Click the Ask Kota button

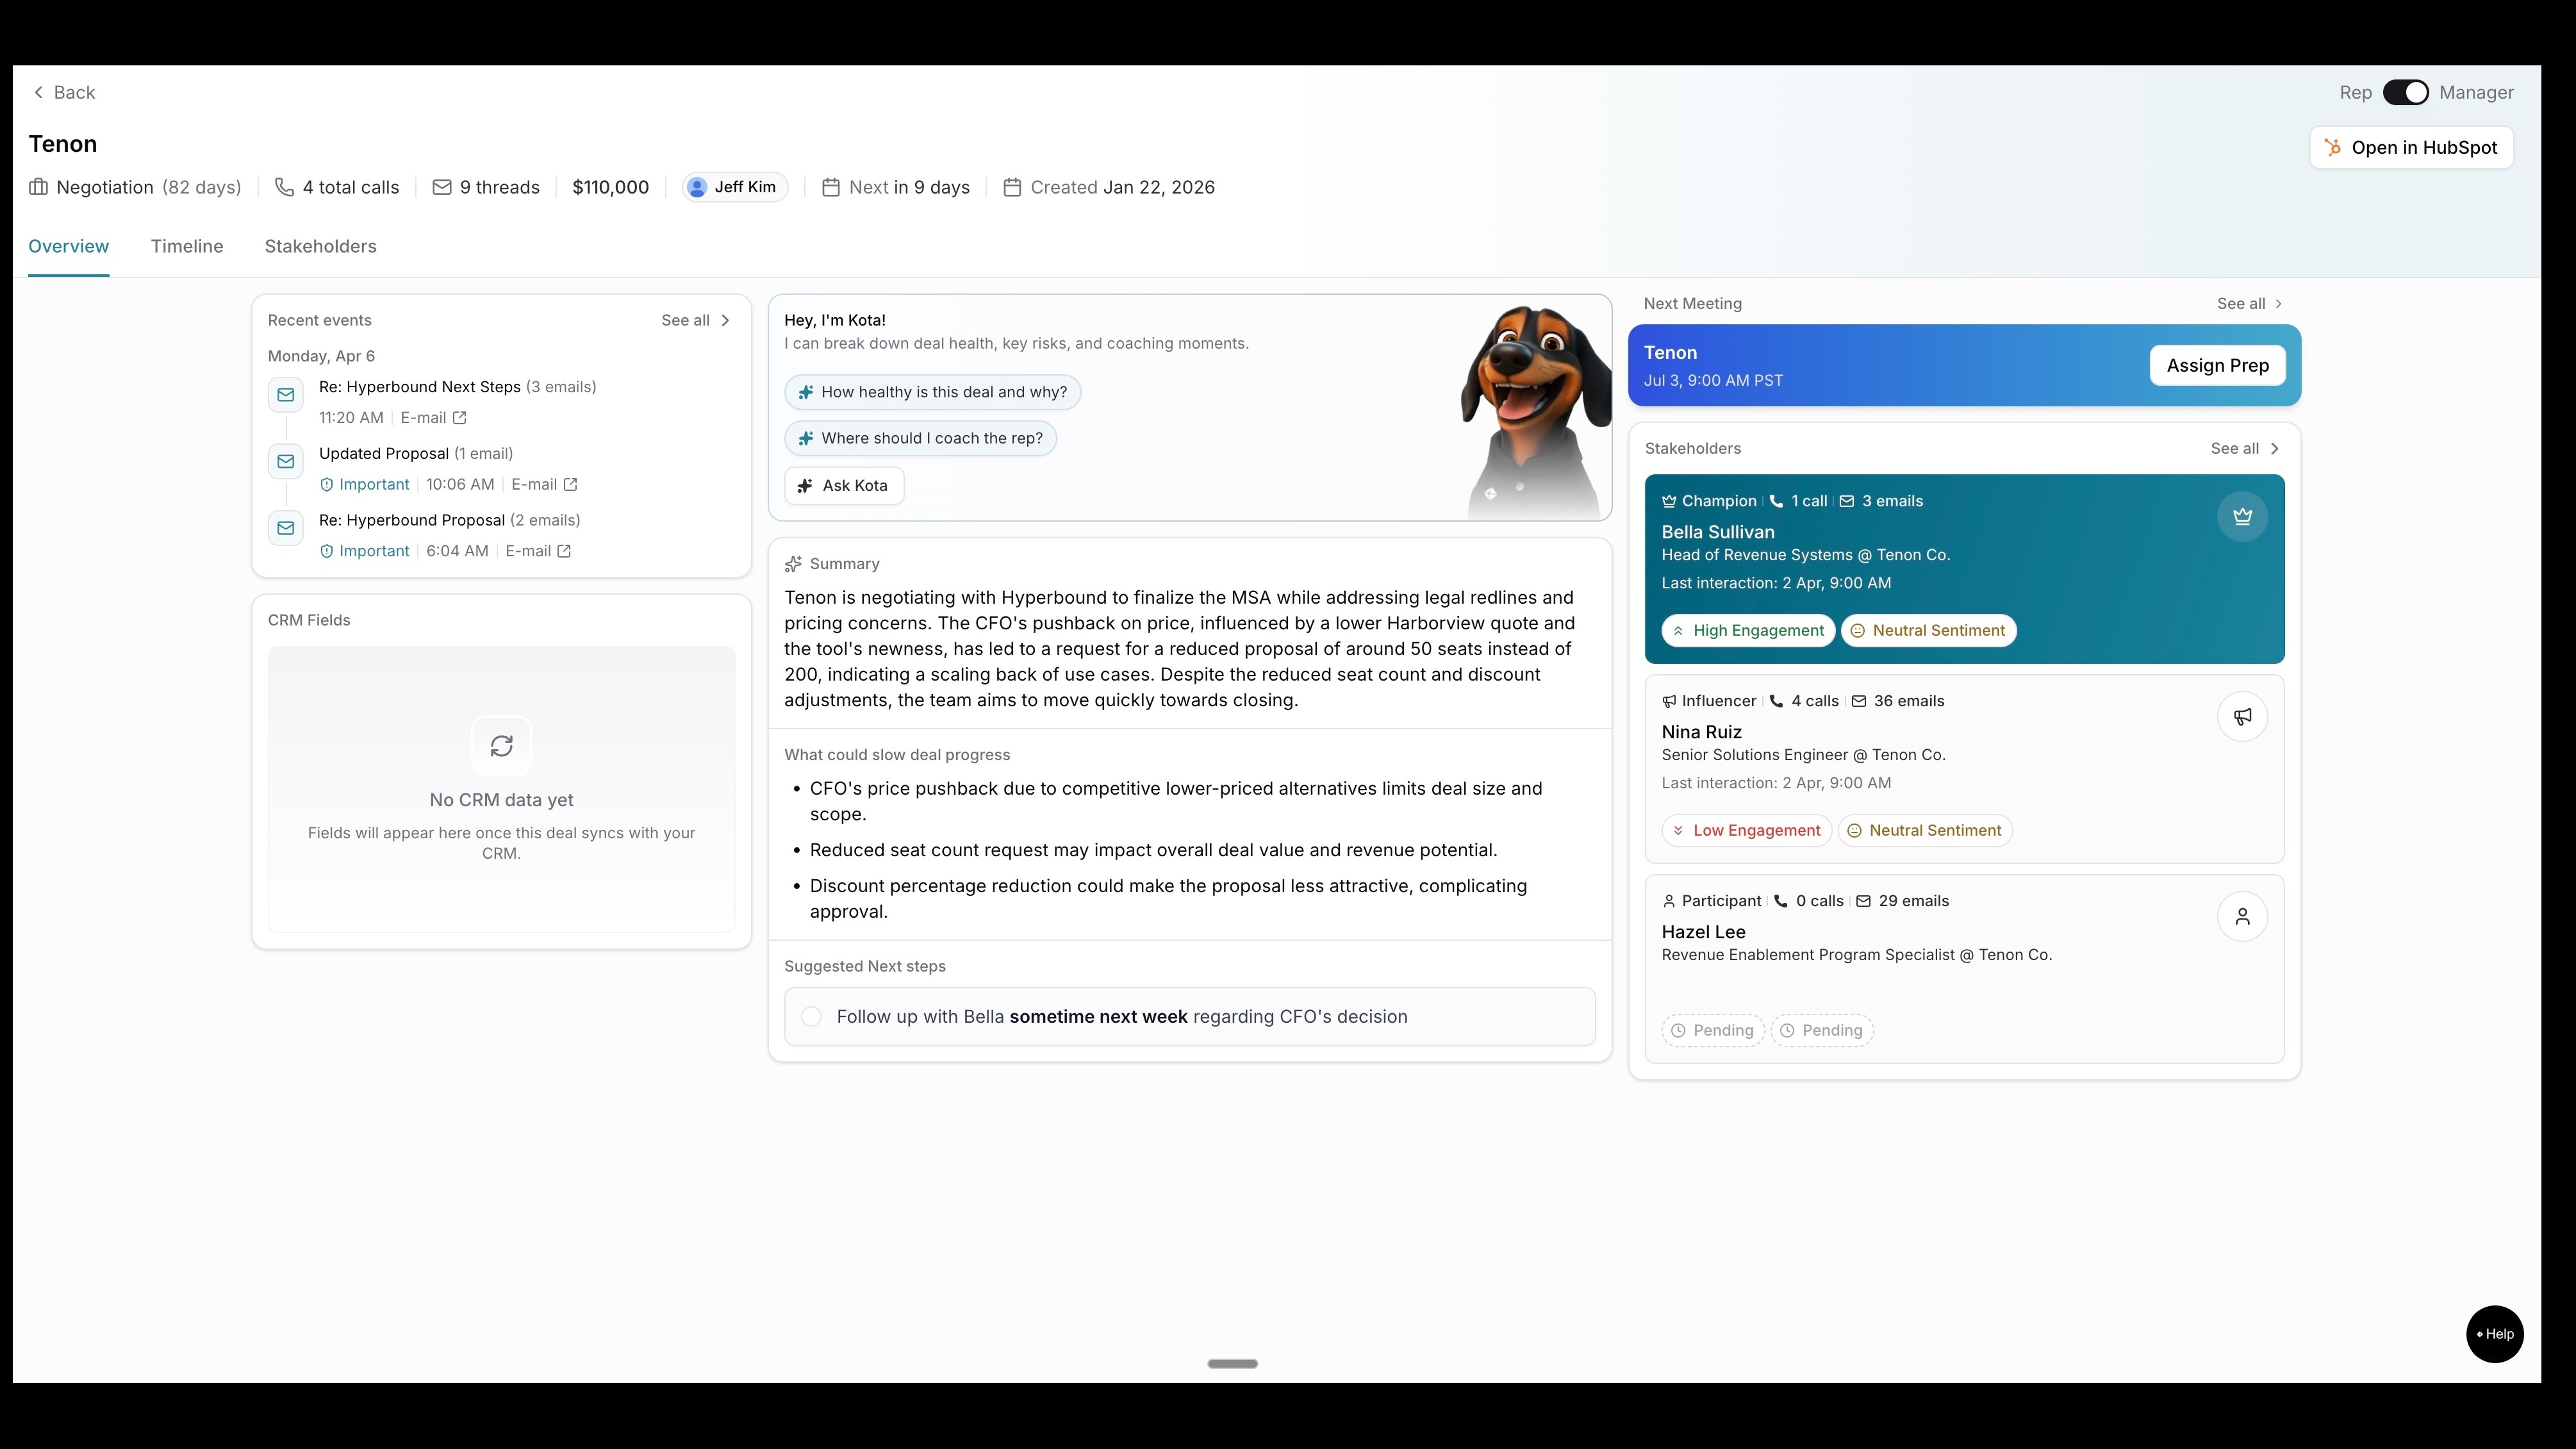point(844,485)
